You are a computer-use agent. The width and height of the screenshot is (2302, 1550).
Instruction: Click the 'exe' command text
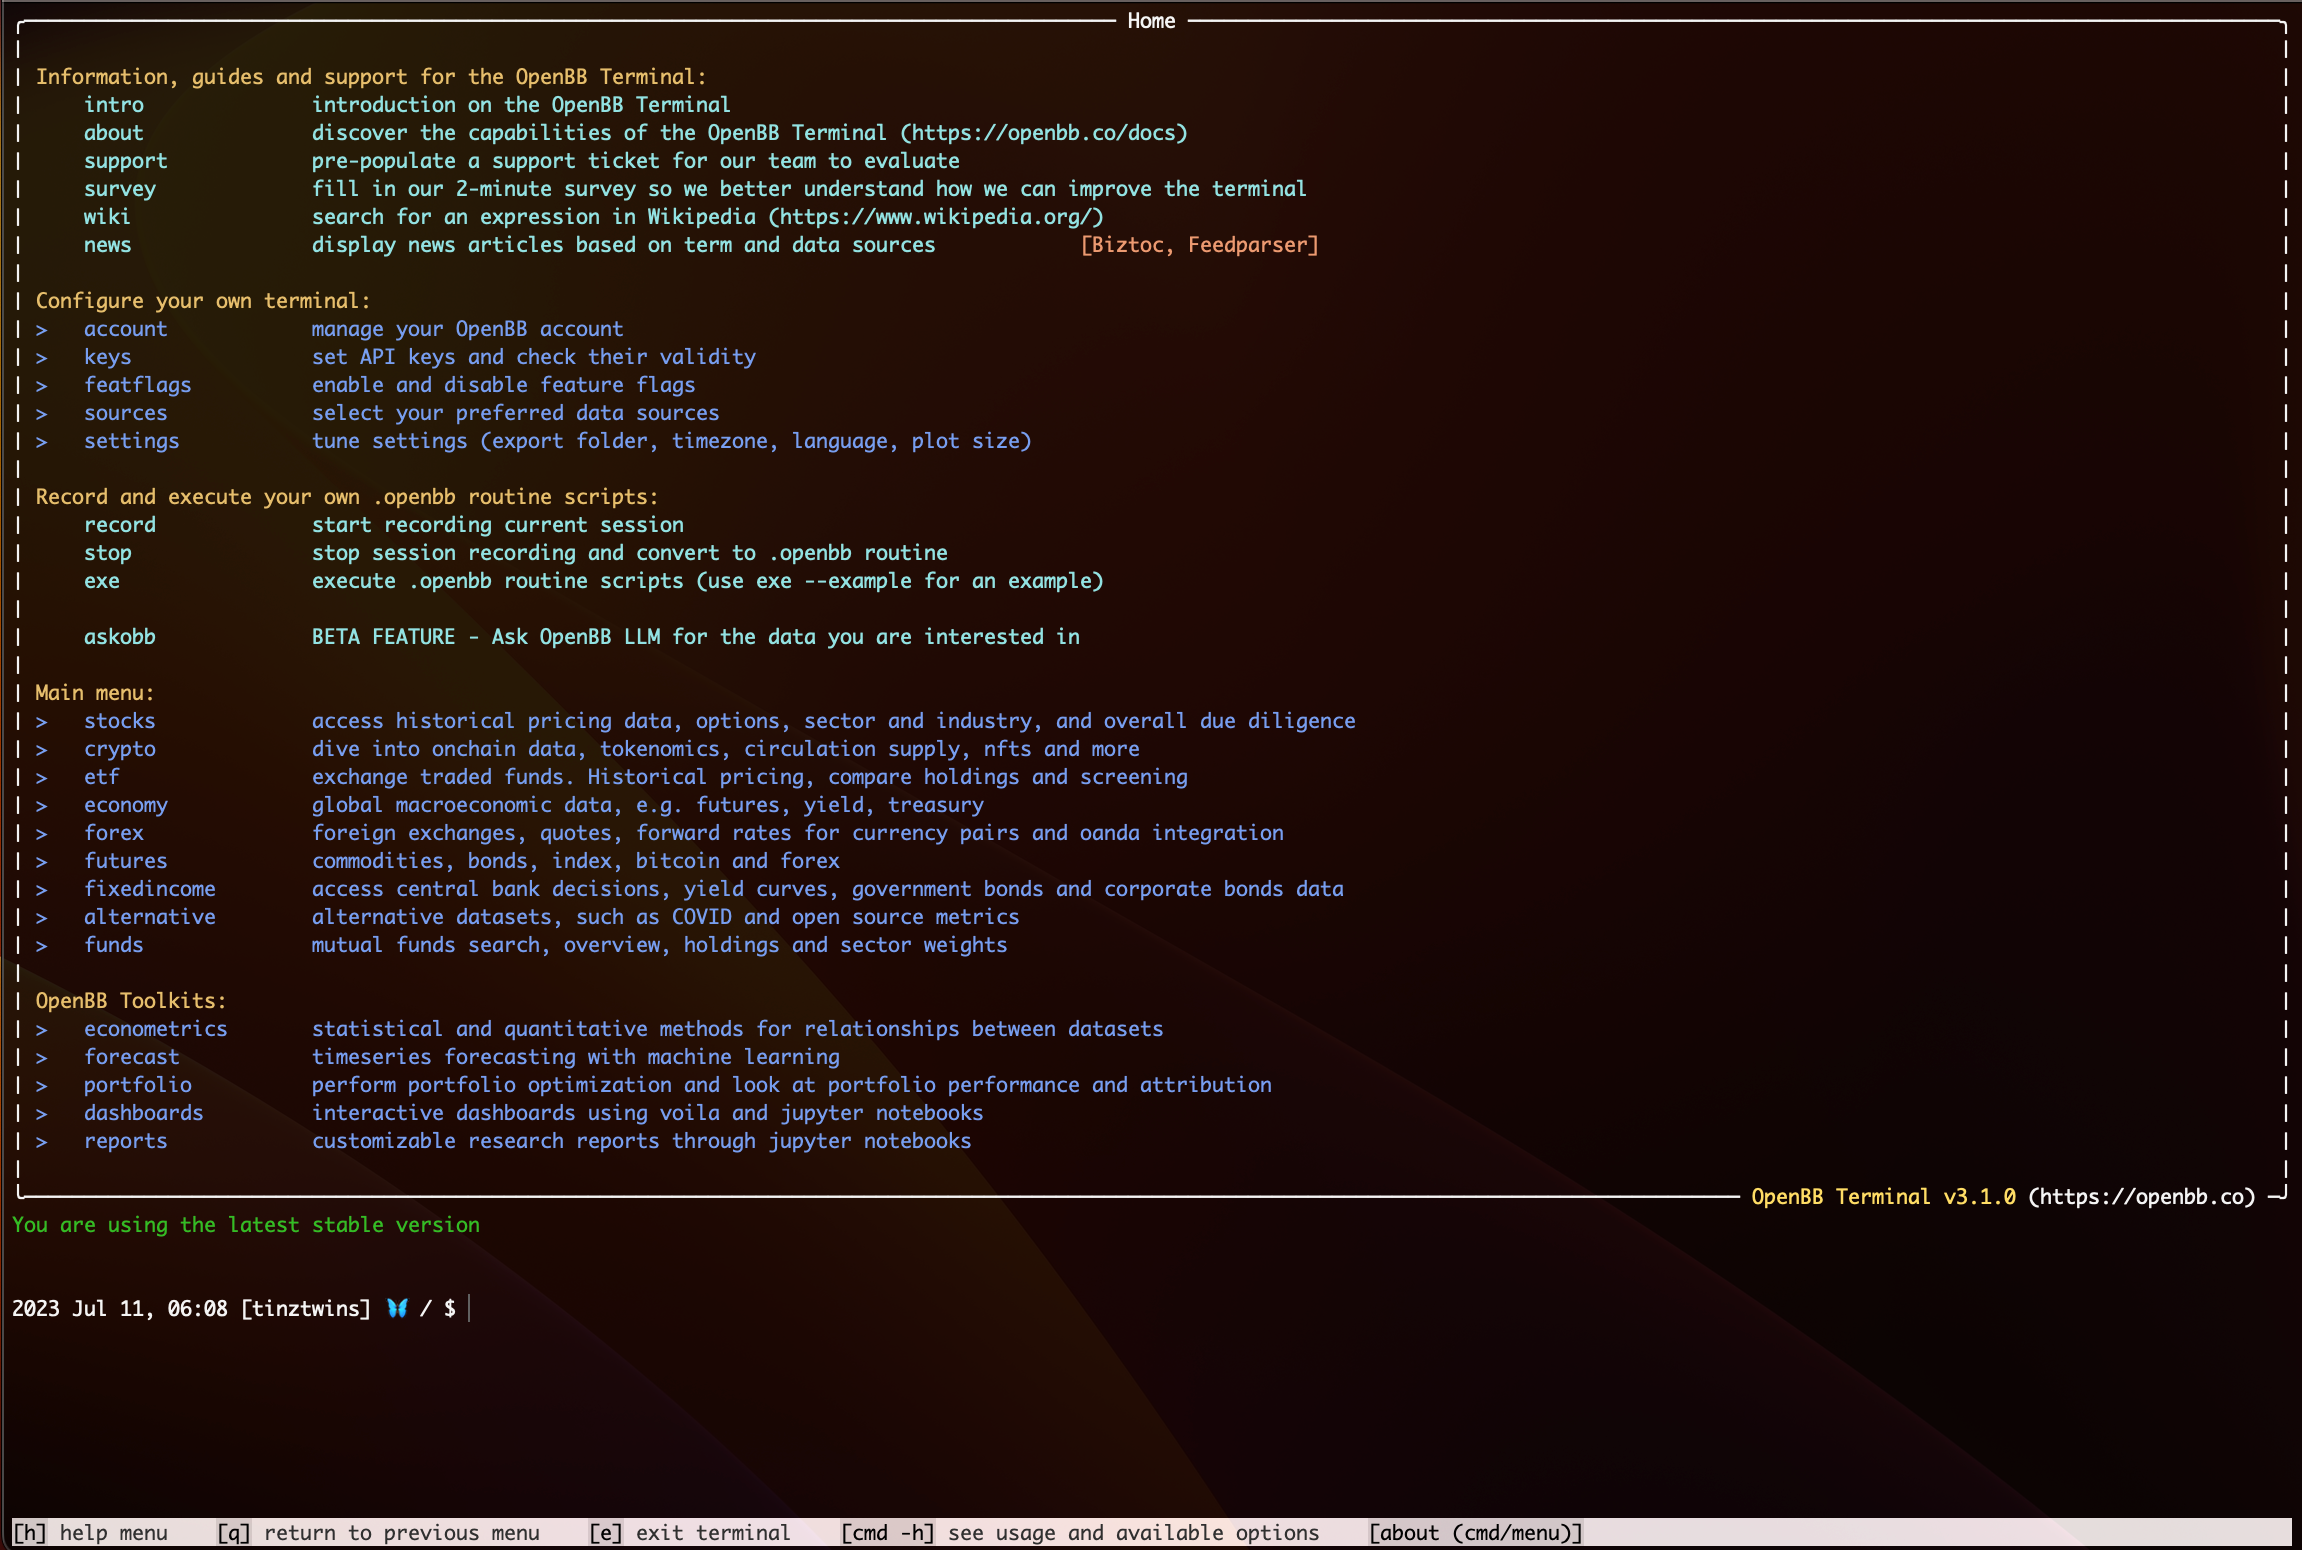pyautogui.click(x=102, y=581)
